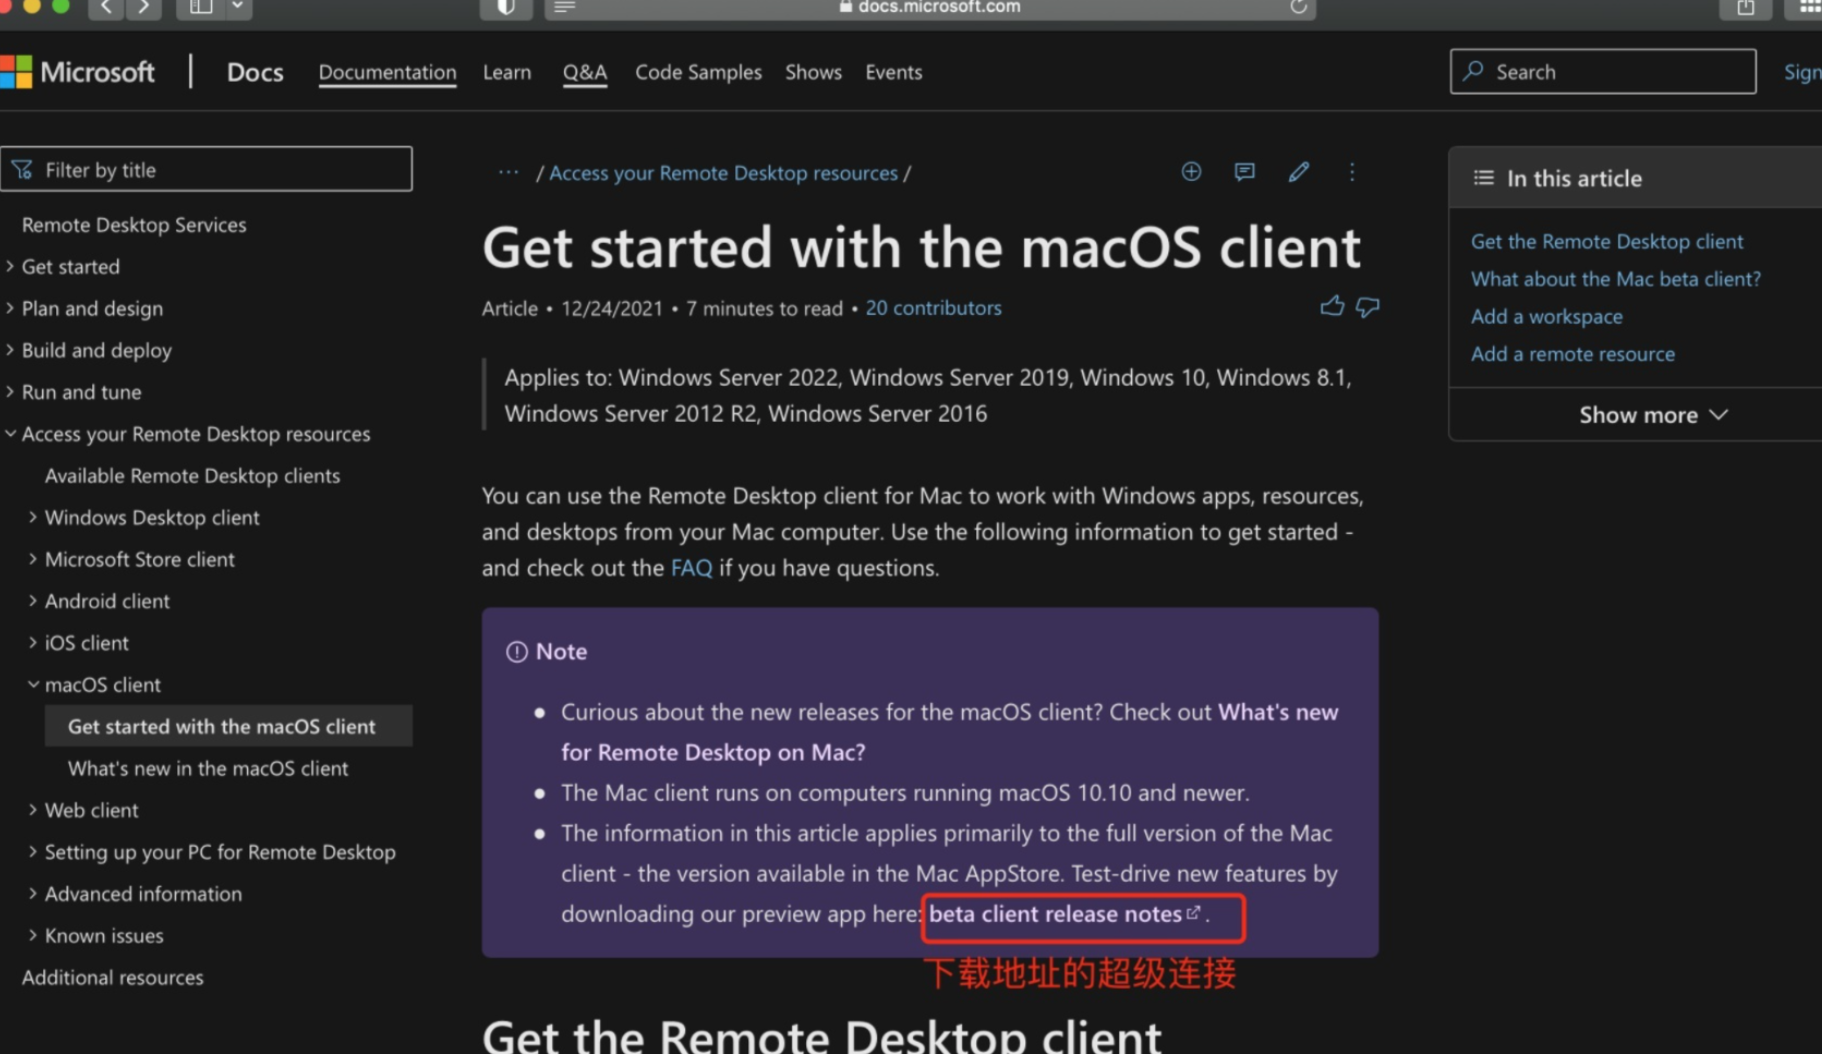Viewport: 1822px width, 1054px height.
Task: Expand Run and tune section
Action: [x=10, y=392]
